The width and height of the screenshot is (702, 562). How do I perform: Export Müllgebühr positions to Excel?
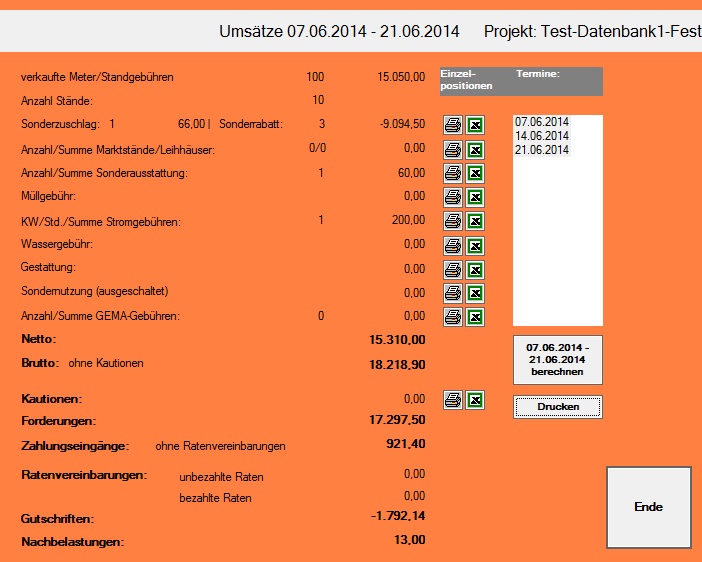coord(476,197)
